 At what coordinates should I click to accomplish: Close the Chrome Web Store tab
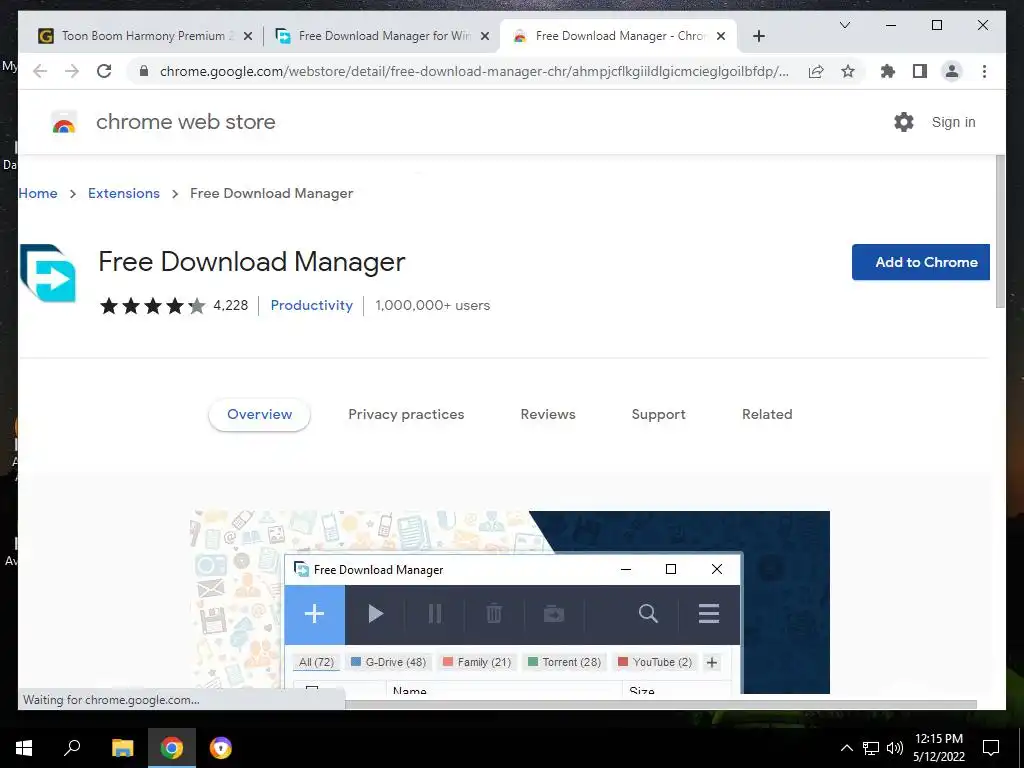click(x=721, y=36)
